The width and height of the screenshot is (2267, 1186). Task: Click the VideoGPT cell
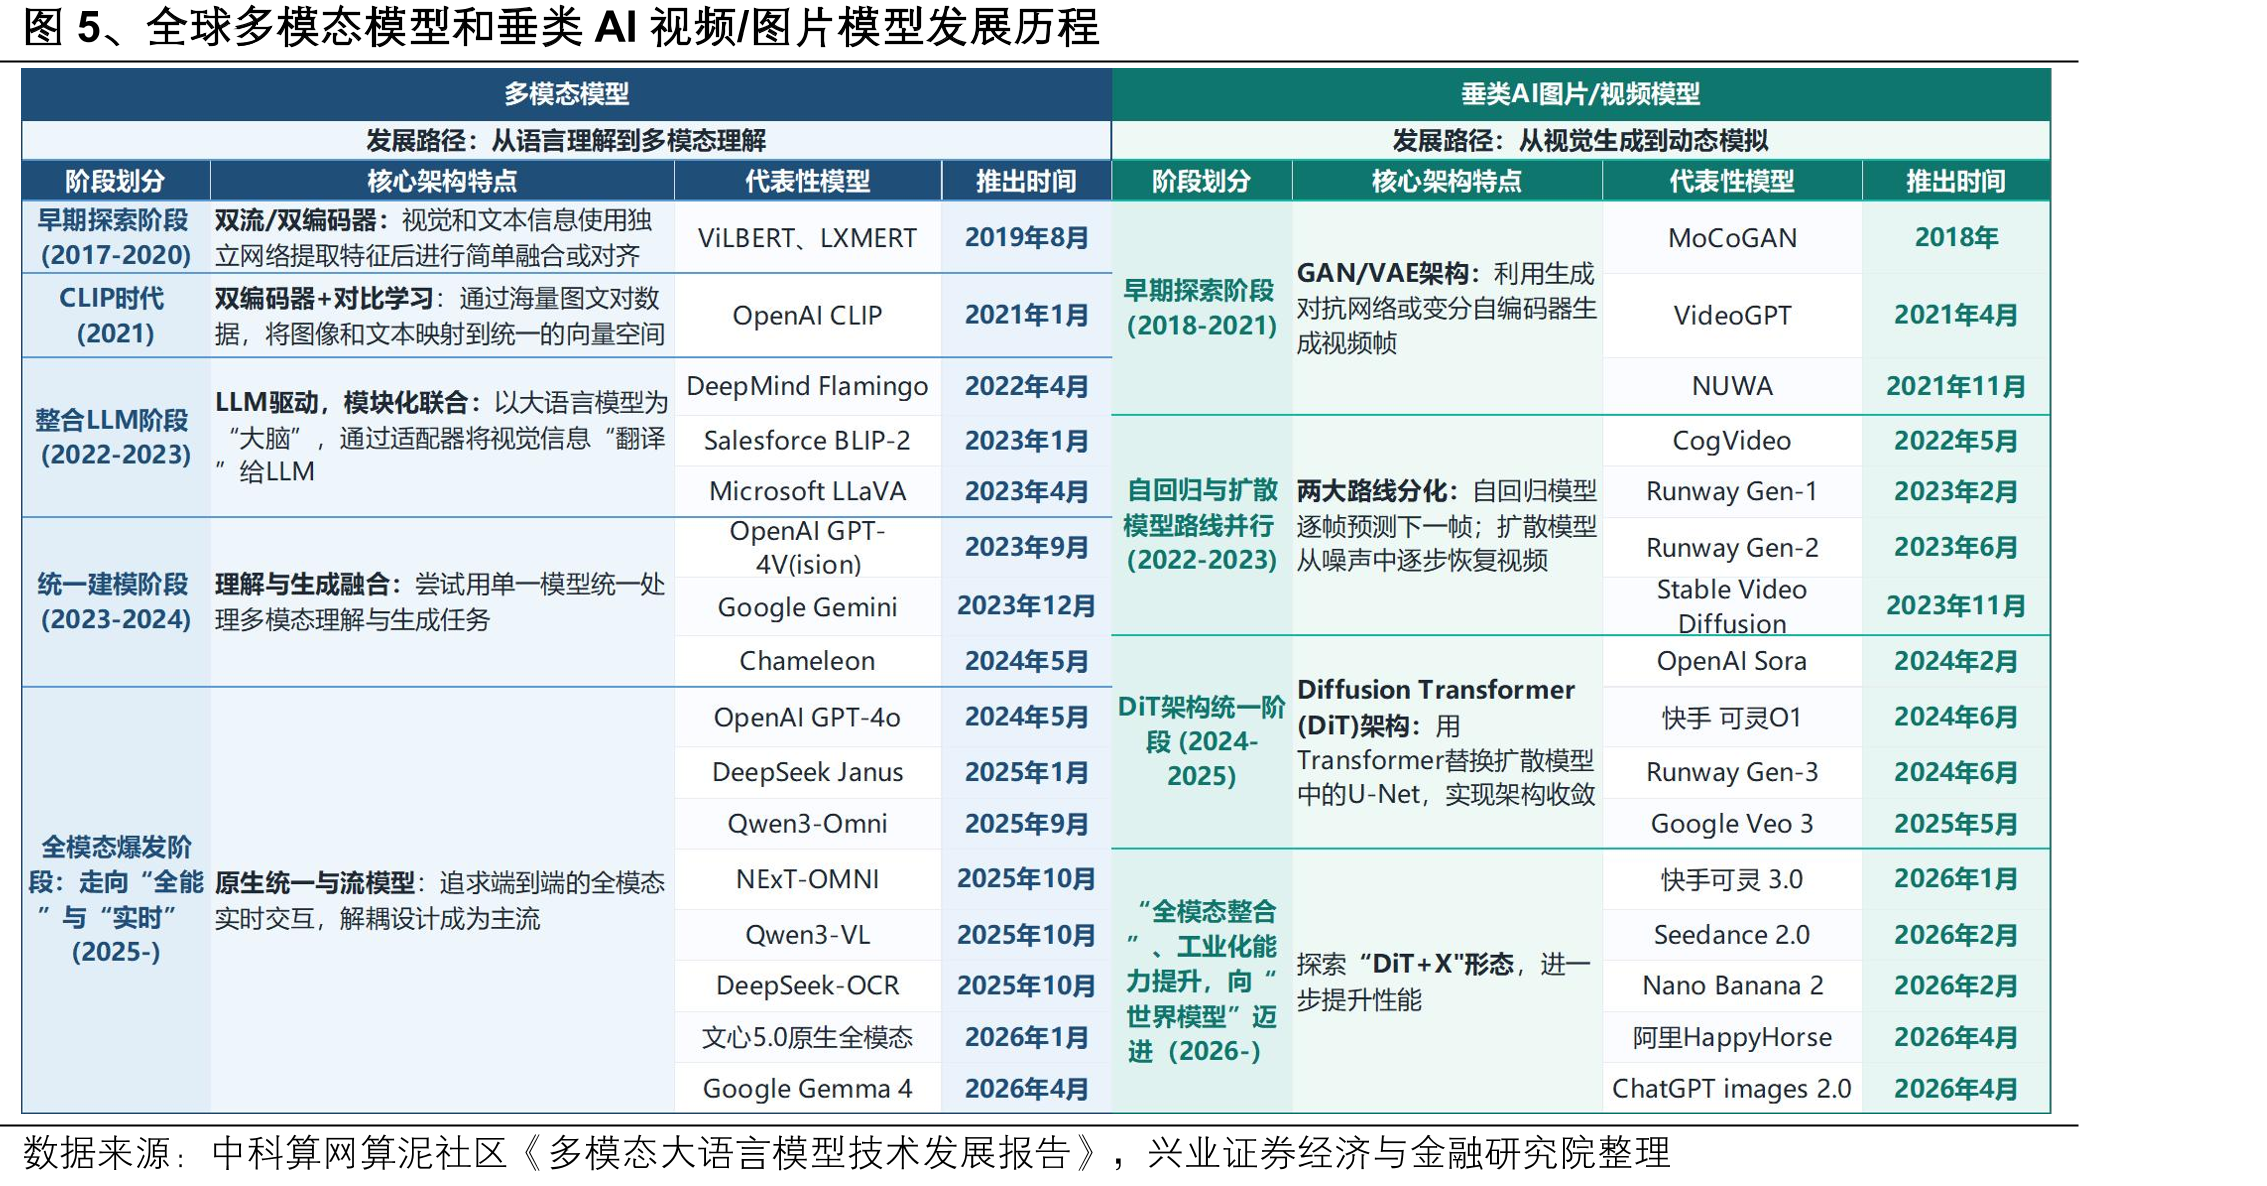click(1732, 316)
